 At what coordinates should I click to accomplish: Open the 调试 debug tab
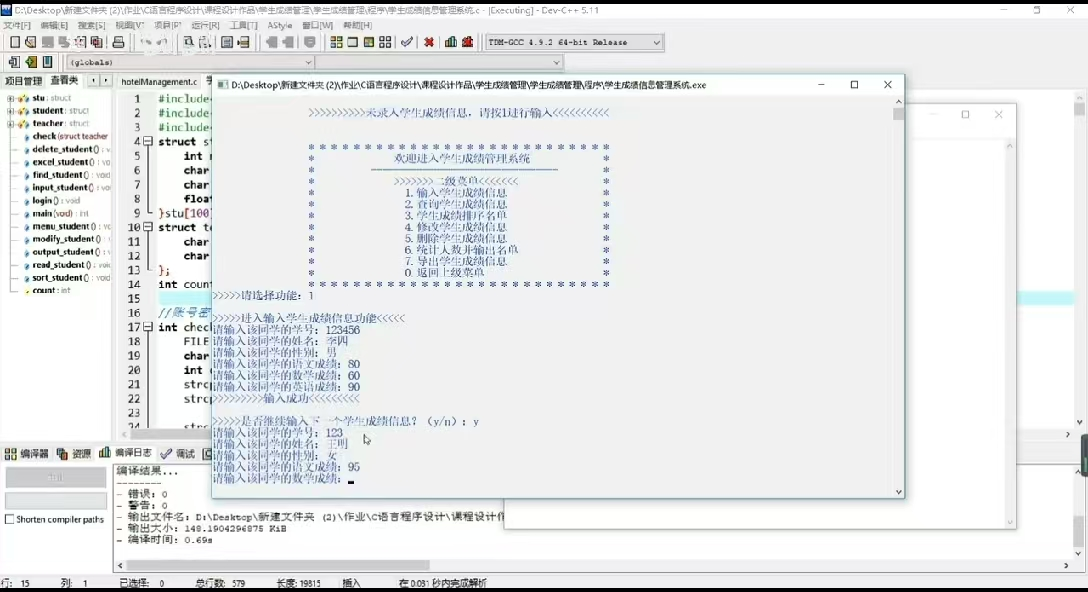pyautogui.click(x=180, y=454)
